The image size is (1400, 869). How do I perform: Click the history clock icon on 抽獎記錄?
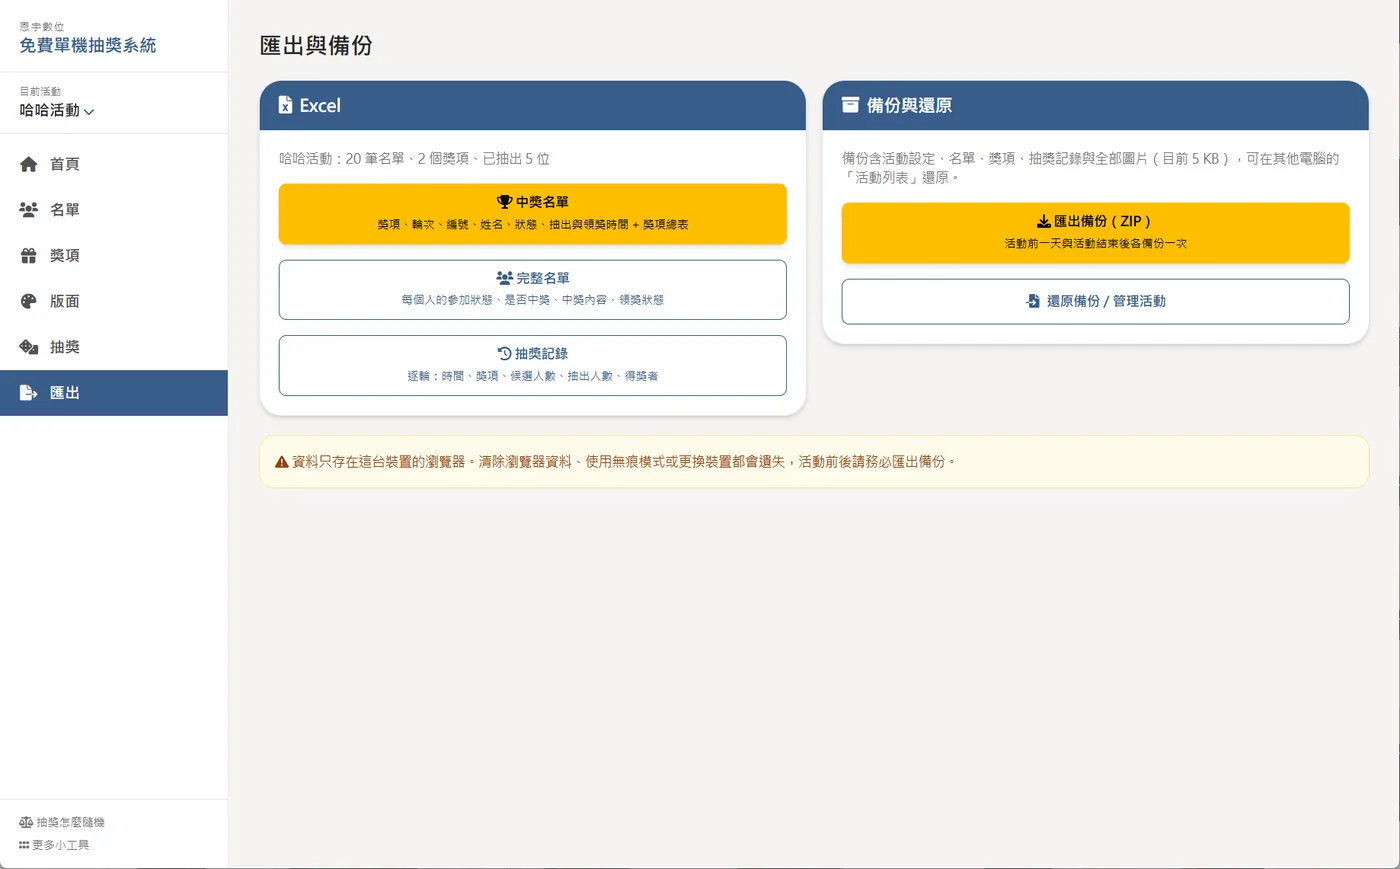[x=504, y=354]
